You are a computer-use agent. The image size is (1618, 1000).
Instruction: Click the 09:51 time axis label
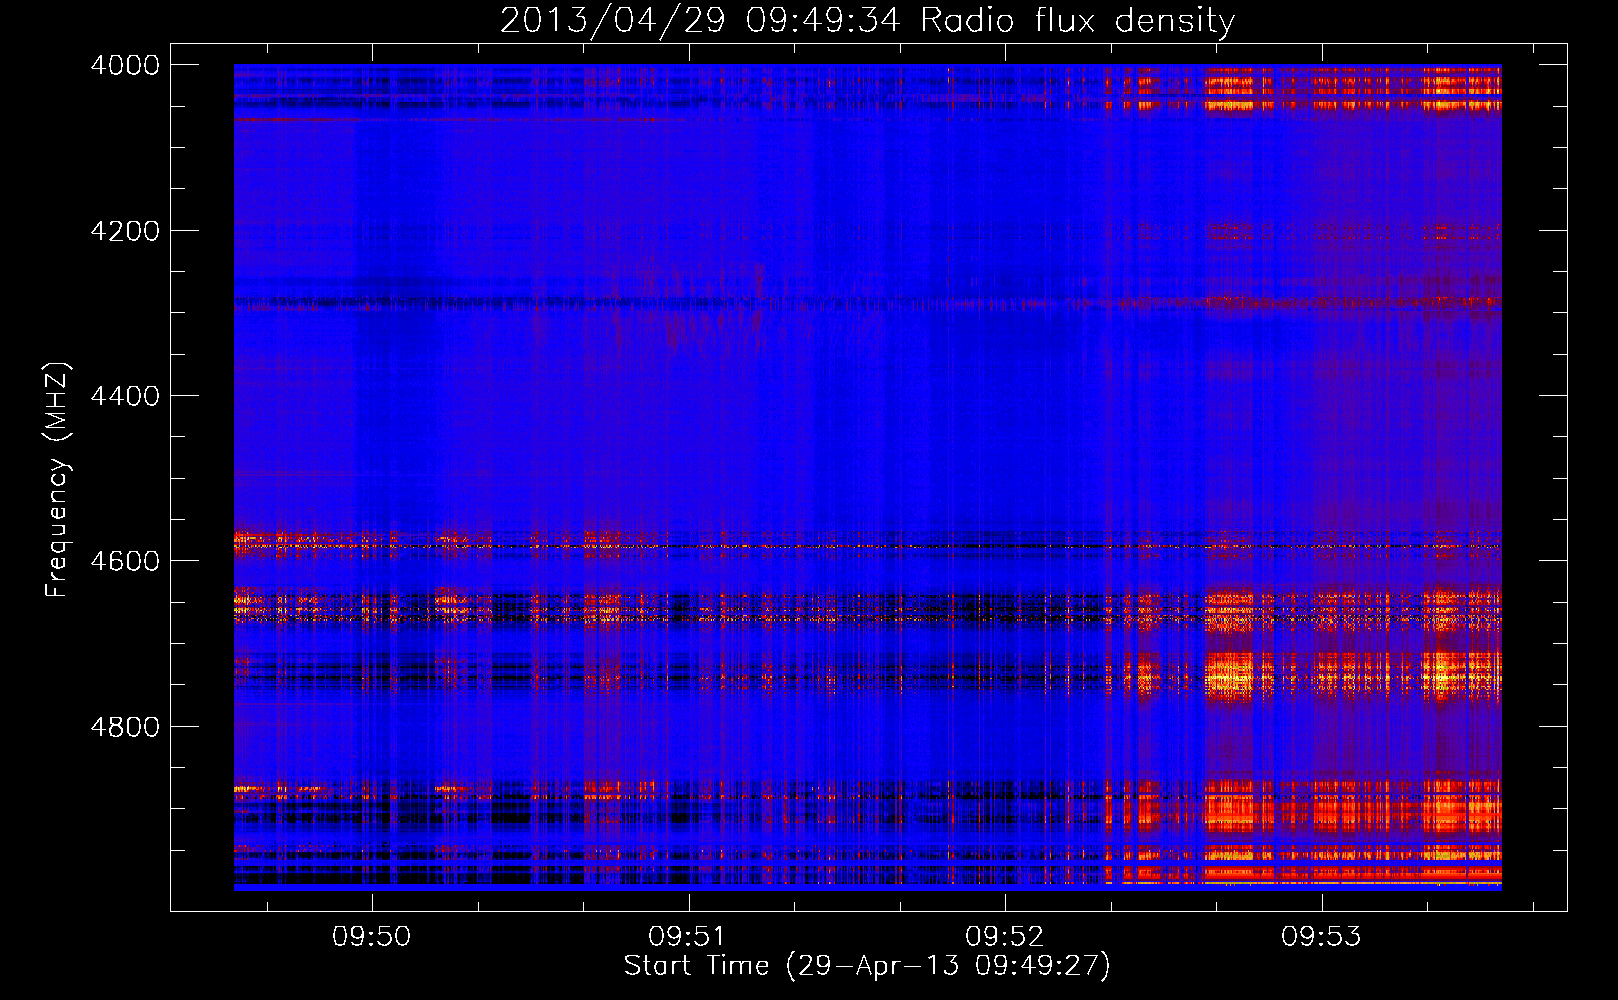click(x=688, y=937)
